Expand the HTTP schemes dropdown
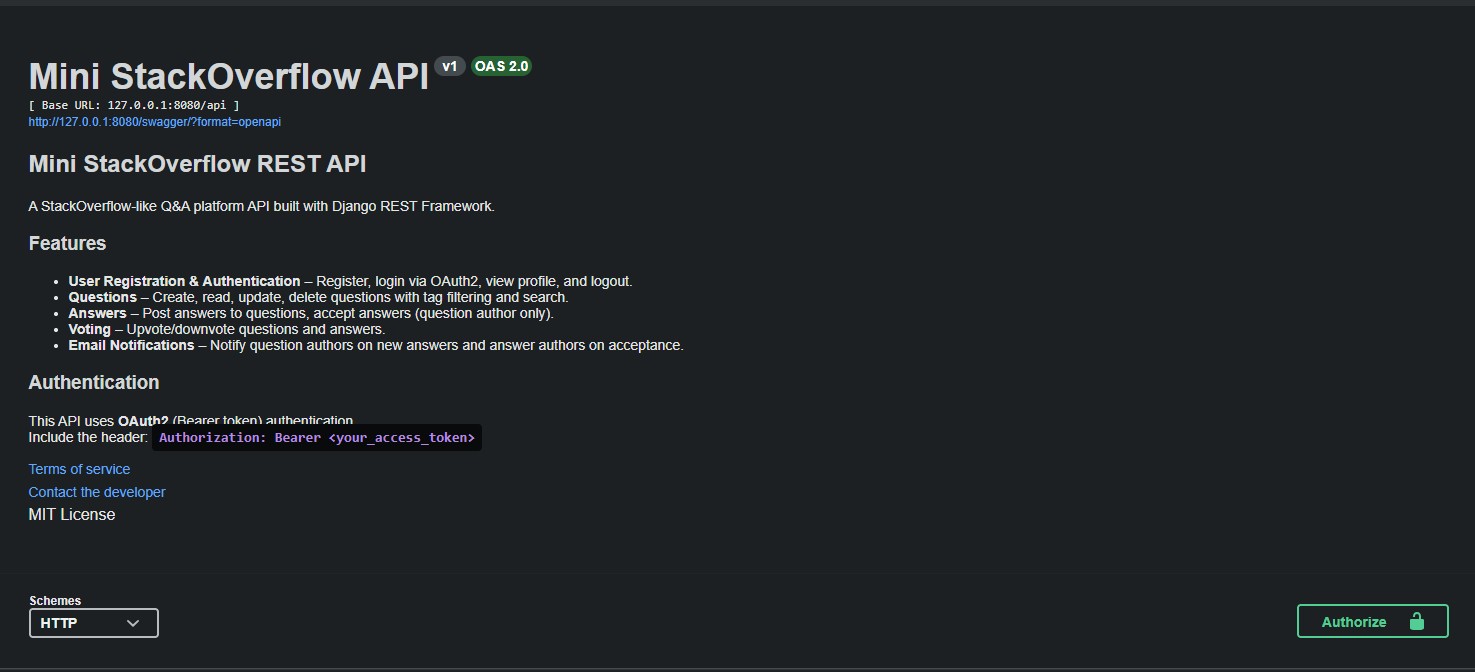This screenshot has width=1475, height=672. 94,623
